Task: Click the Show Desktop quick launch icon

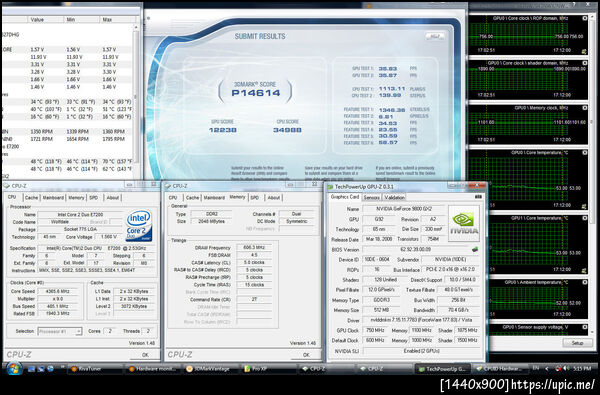Action: point(32,369)
